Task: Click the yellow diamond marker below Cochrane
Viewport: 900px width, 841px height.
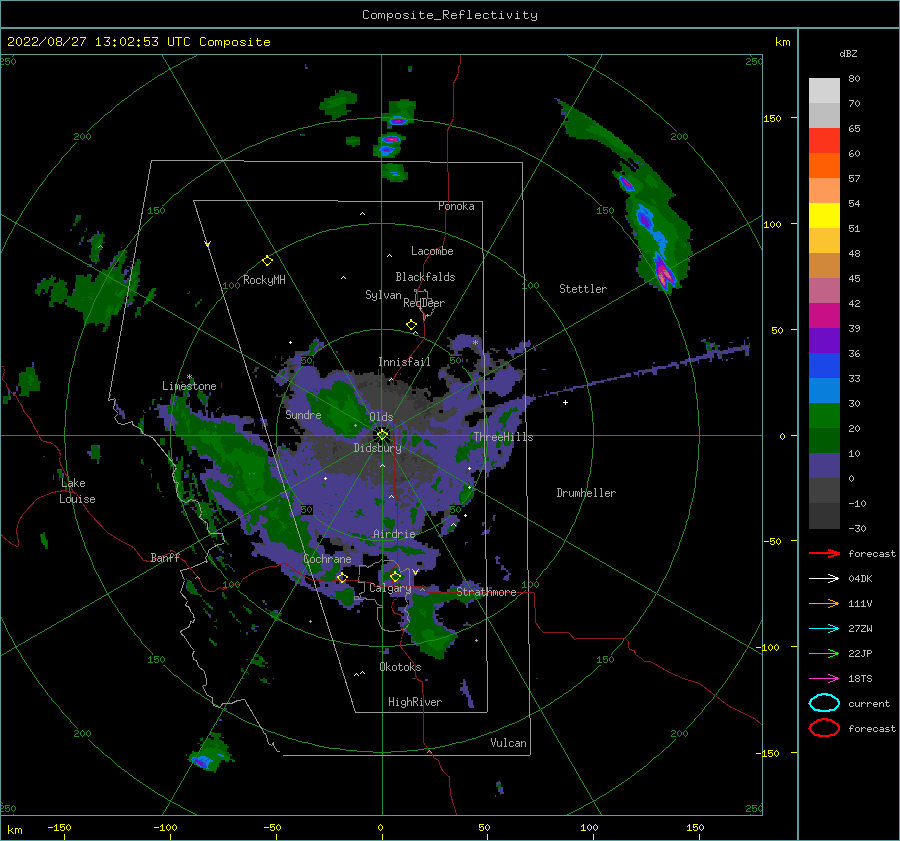Action: pos(342,578)
